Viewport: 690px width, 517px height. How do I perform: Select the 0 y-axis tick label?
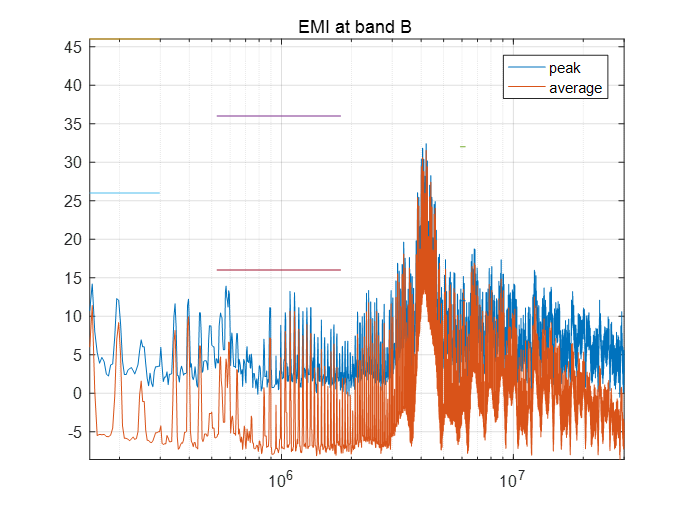[76, 393]
